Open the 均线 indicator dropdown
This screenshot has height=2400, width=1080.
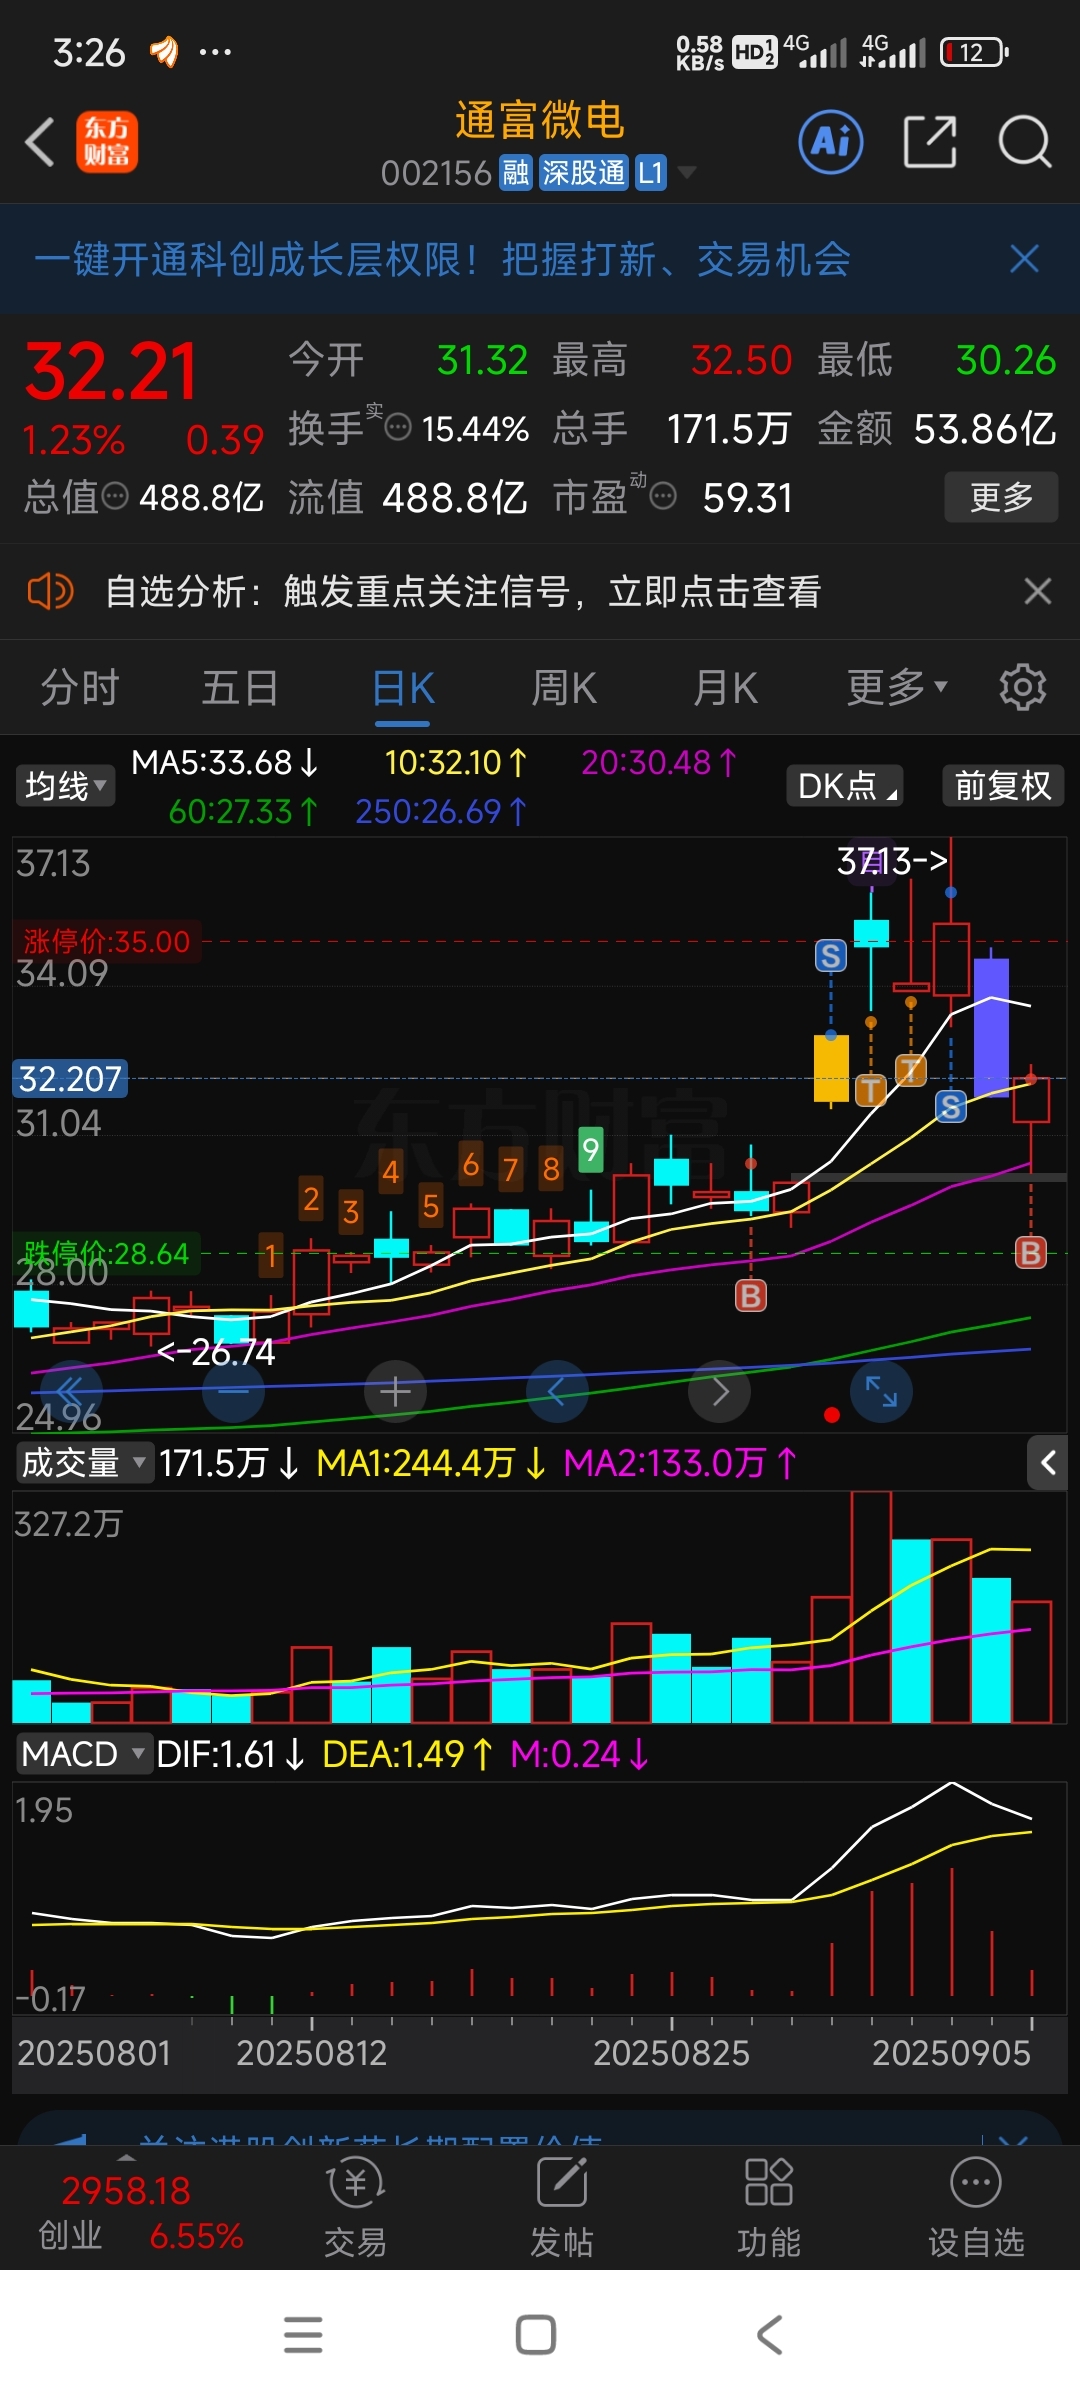click(65, 786)
